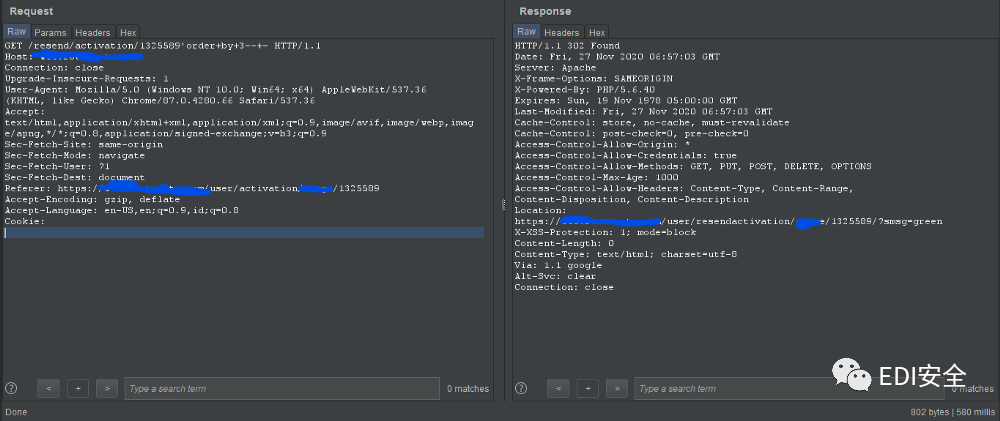Click the 'HTTP/1.1 302 Found' status line
This screenshot has height=421, width=1000.
[567, 46]
